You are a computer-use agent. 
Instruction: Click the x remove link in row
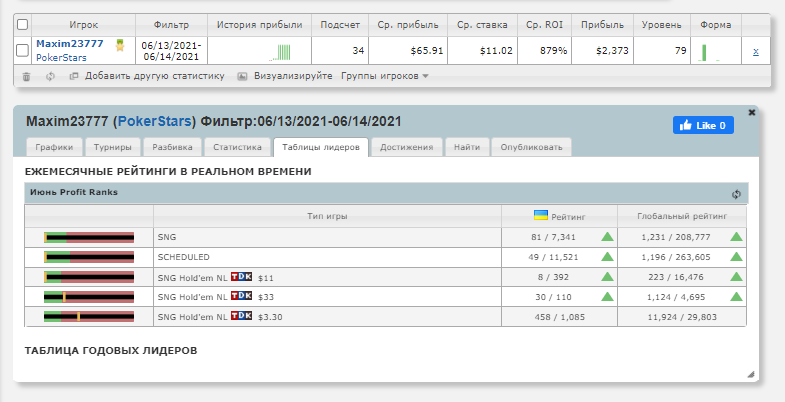[755, 51]
